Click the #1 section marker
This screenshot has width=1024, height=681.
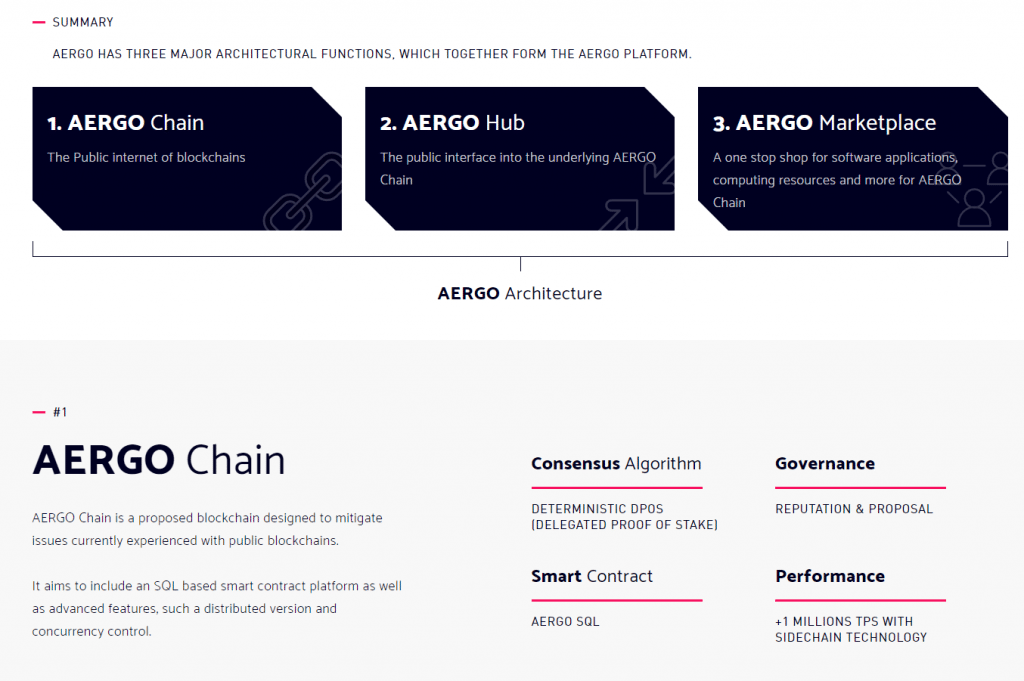point(60,412)
